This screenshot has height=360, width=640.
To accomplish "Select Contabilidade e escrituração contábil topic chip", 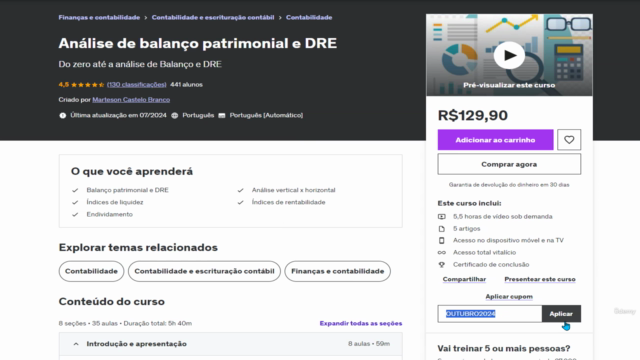I will (204, 271).
